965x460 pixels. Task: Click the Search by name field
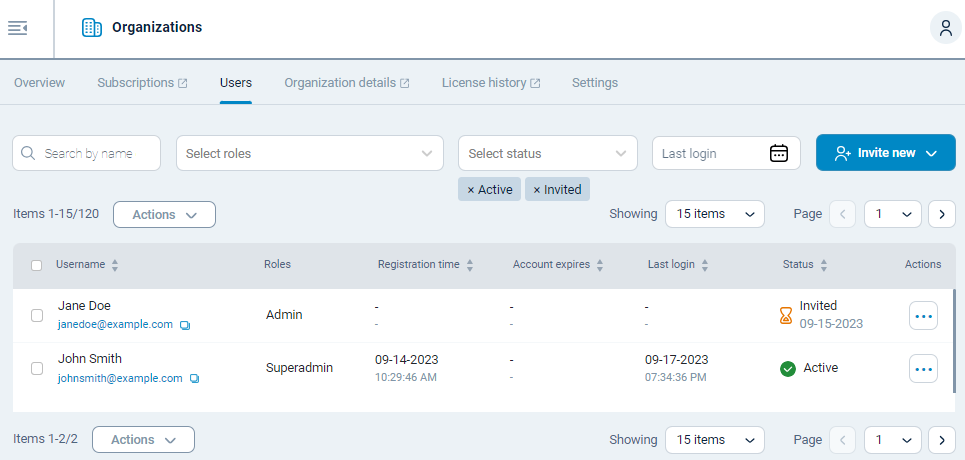(x=87, y=153)
